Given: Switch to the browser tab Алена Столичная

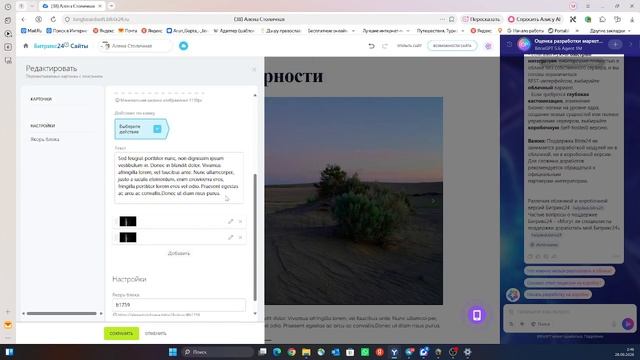Looking at the screenshot, I should [72, 6].
